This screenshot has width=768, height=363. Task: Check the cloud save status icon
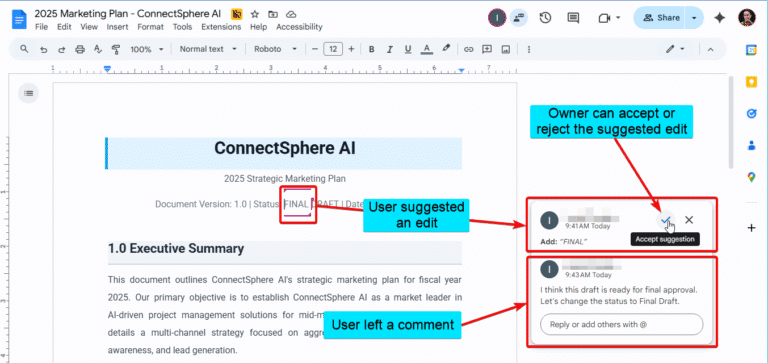[x=291, y=14]
